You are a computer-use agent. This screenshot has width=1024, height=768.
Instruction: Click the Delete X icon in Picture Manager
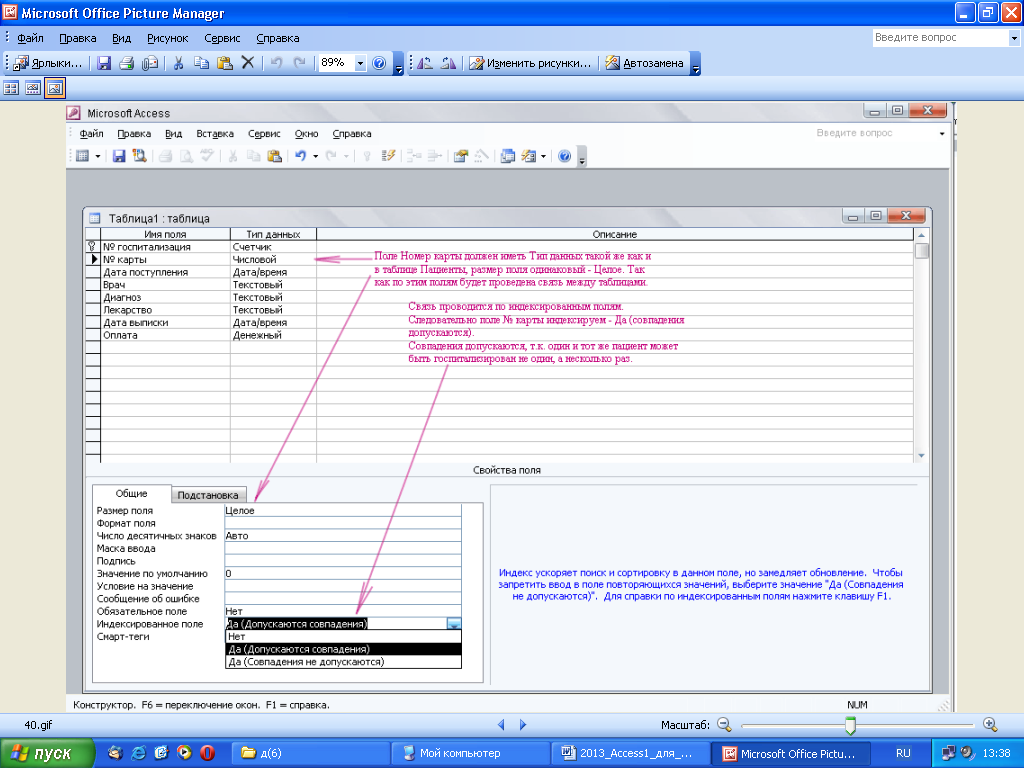pyautogui.click(x=248, y=63)
